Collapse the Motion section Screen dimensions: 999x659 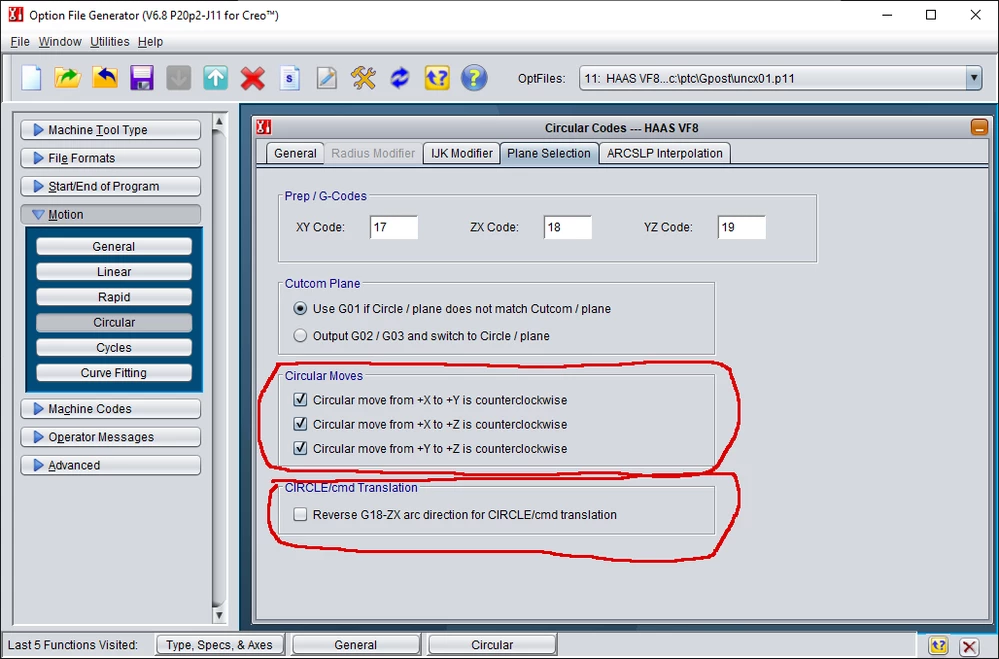(110, 214)
